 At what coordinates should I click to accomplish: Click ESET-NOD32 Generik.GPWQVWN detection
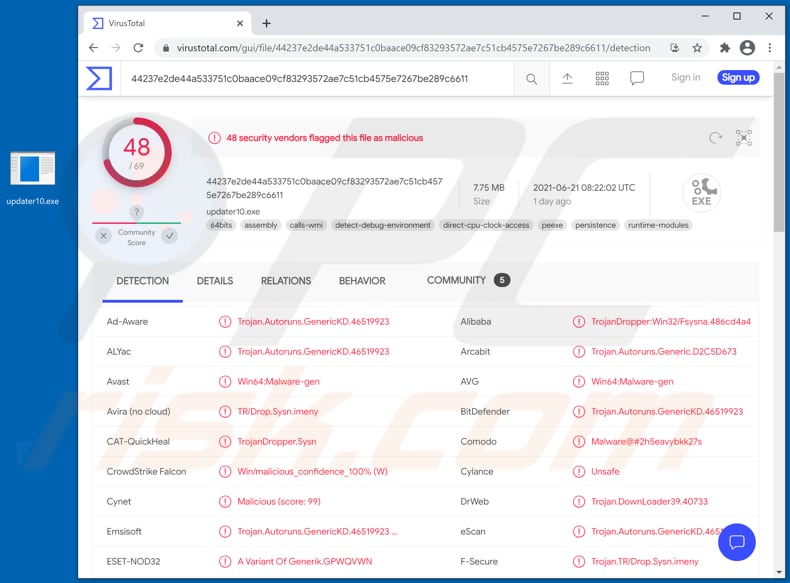pos(305,561)
